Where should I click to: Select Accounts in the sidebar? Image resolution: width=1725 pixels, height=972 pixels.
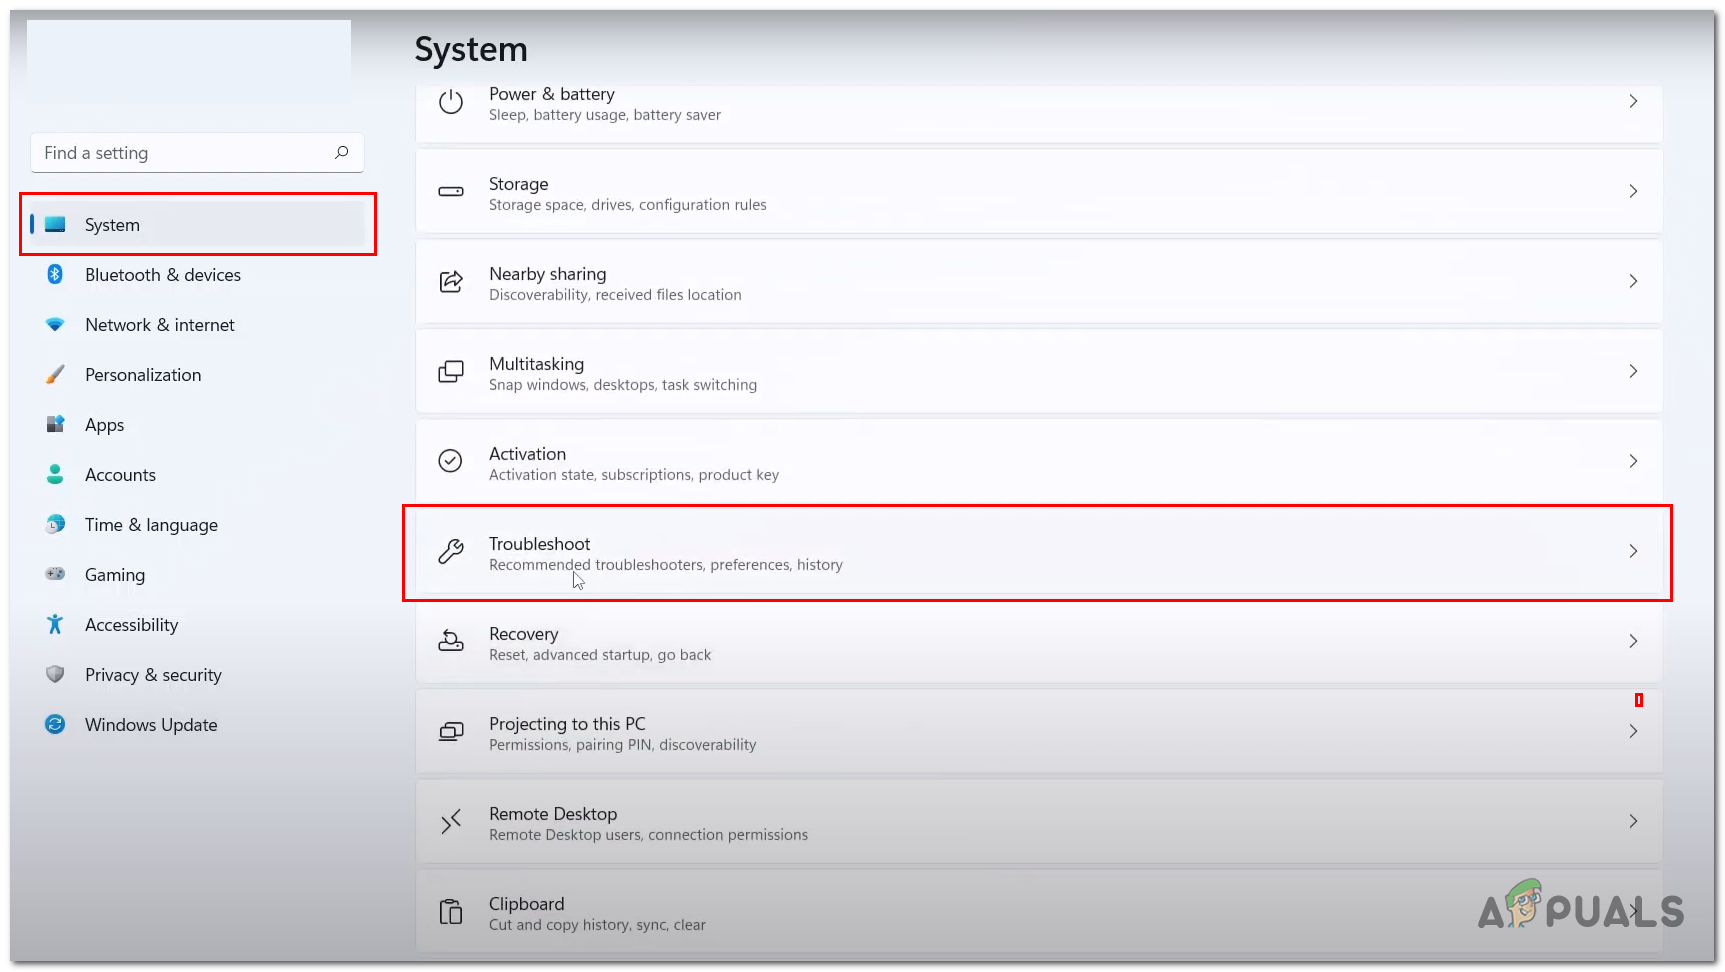(x=120, y=475)
